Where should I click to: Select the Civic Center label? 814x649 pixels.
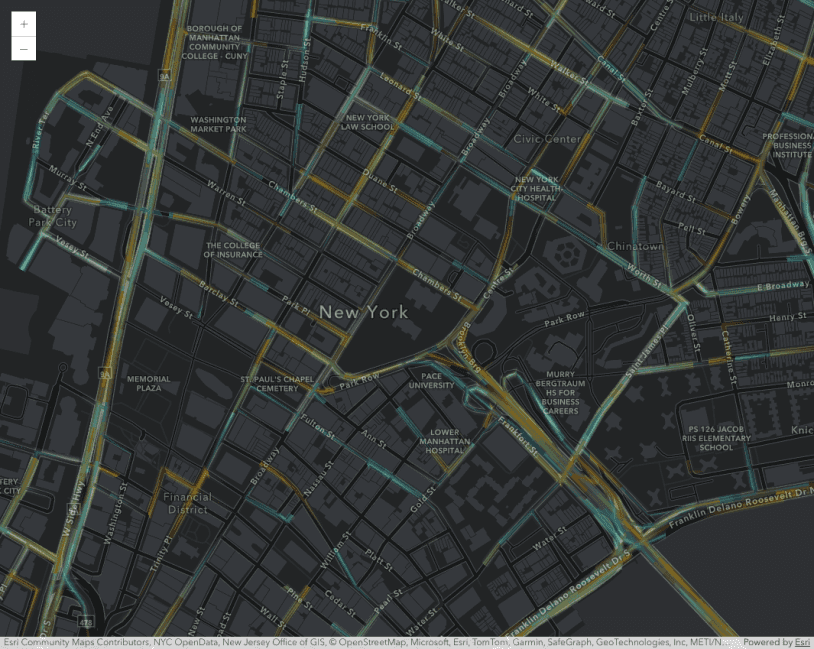tap(549, 140)
